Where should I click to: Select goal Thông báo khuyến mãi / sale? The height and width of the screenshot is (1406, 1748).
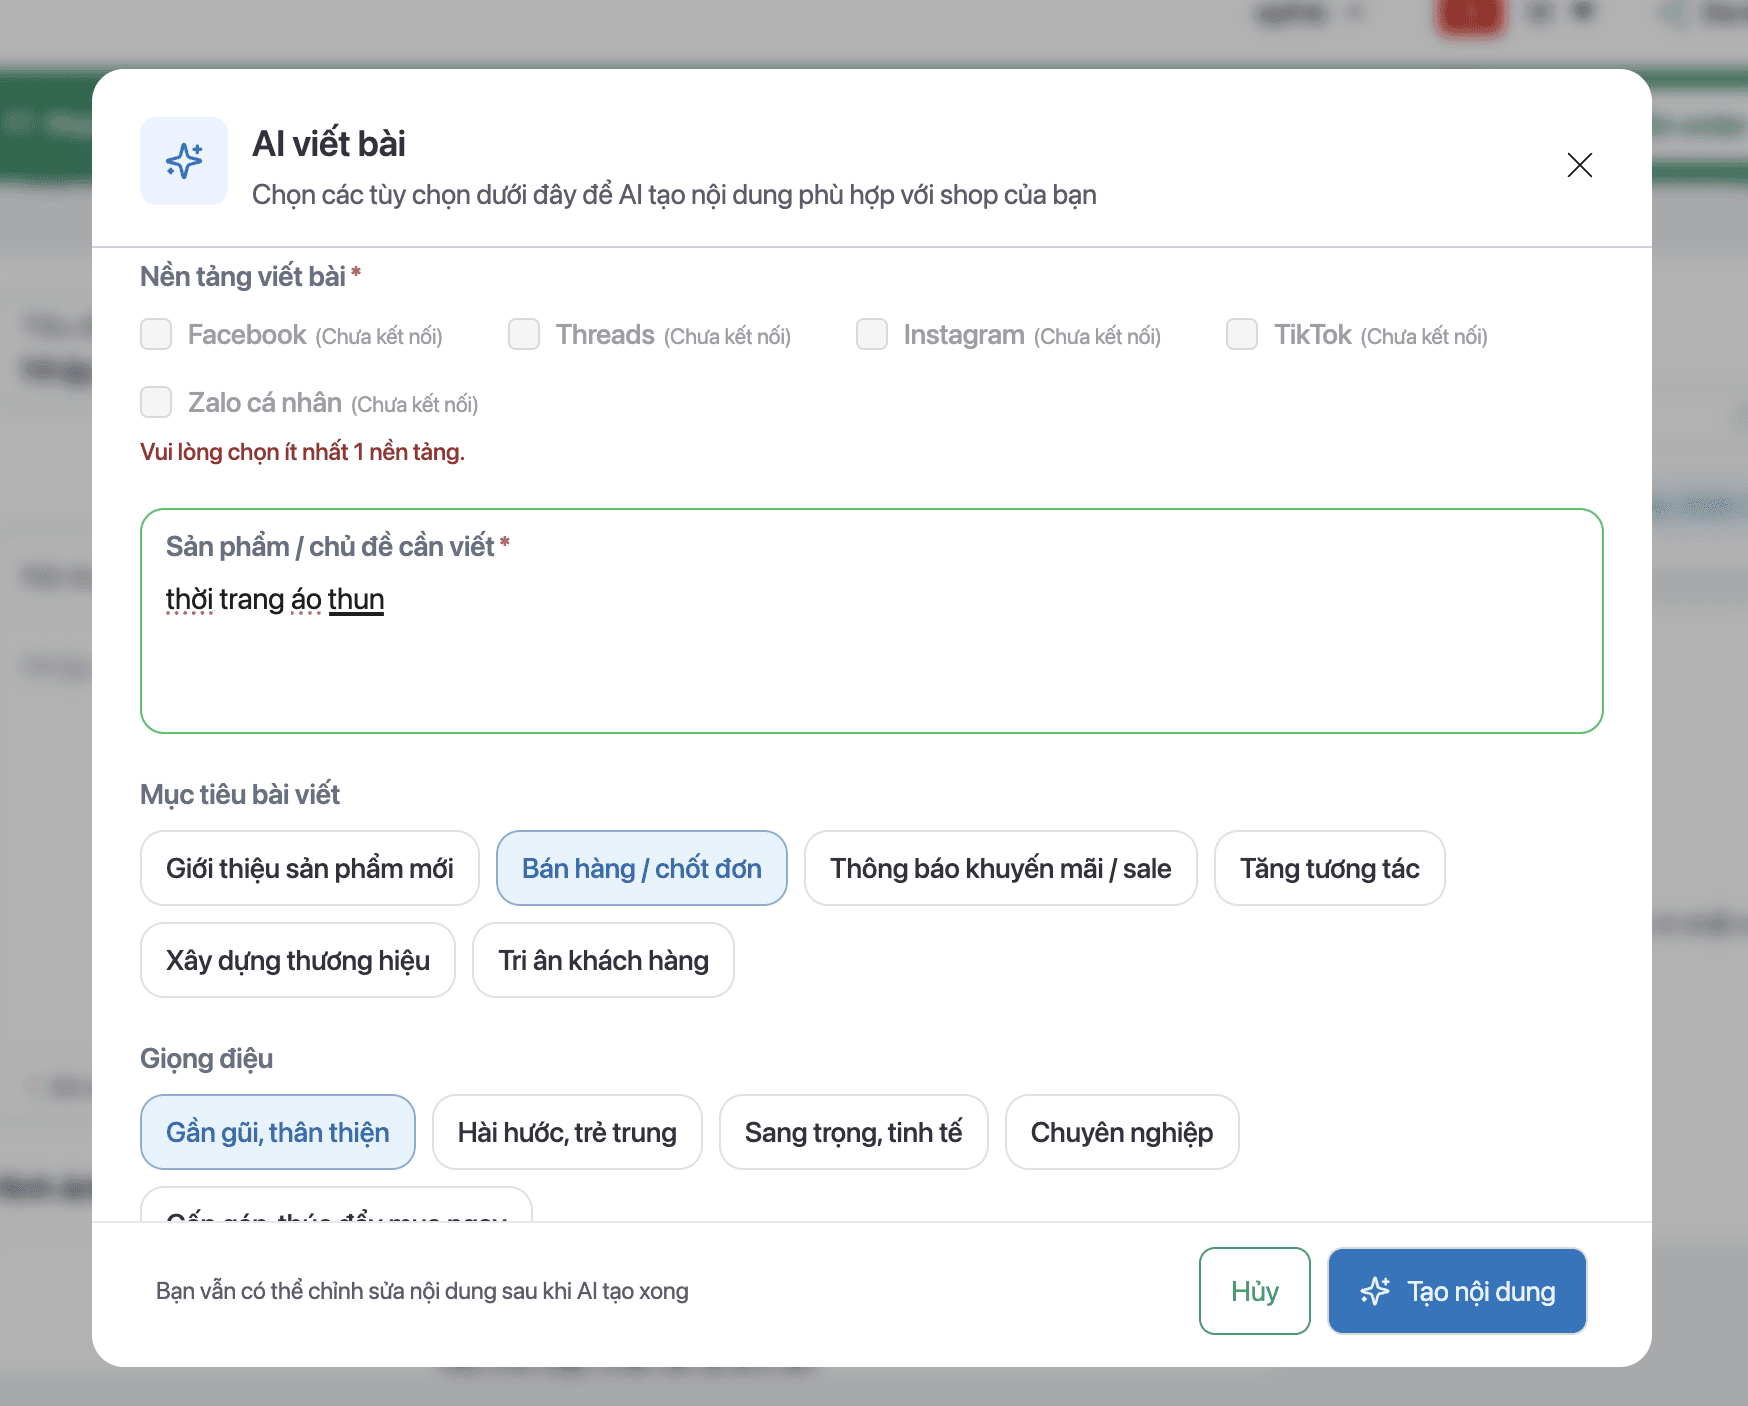tap(1001, 868)
